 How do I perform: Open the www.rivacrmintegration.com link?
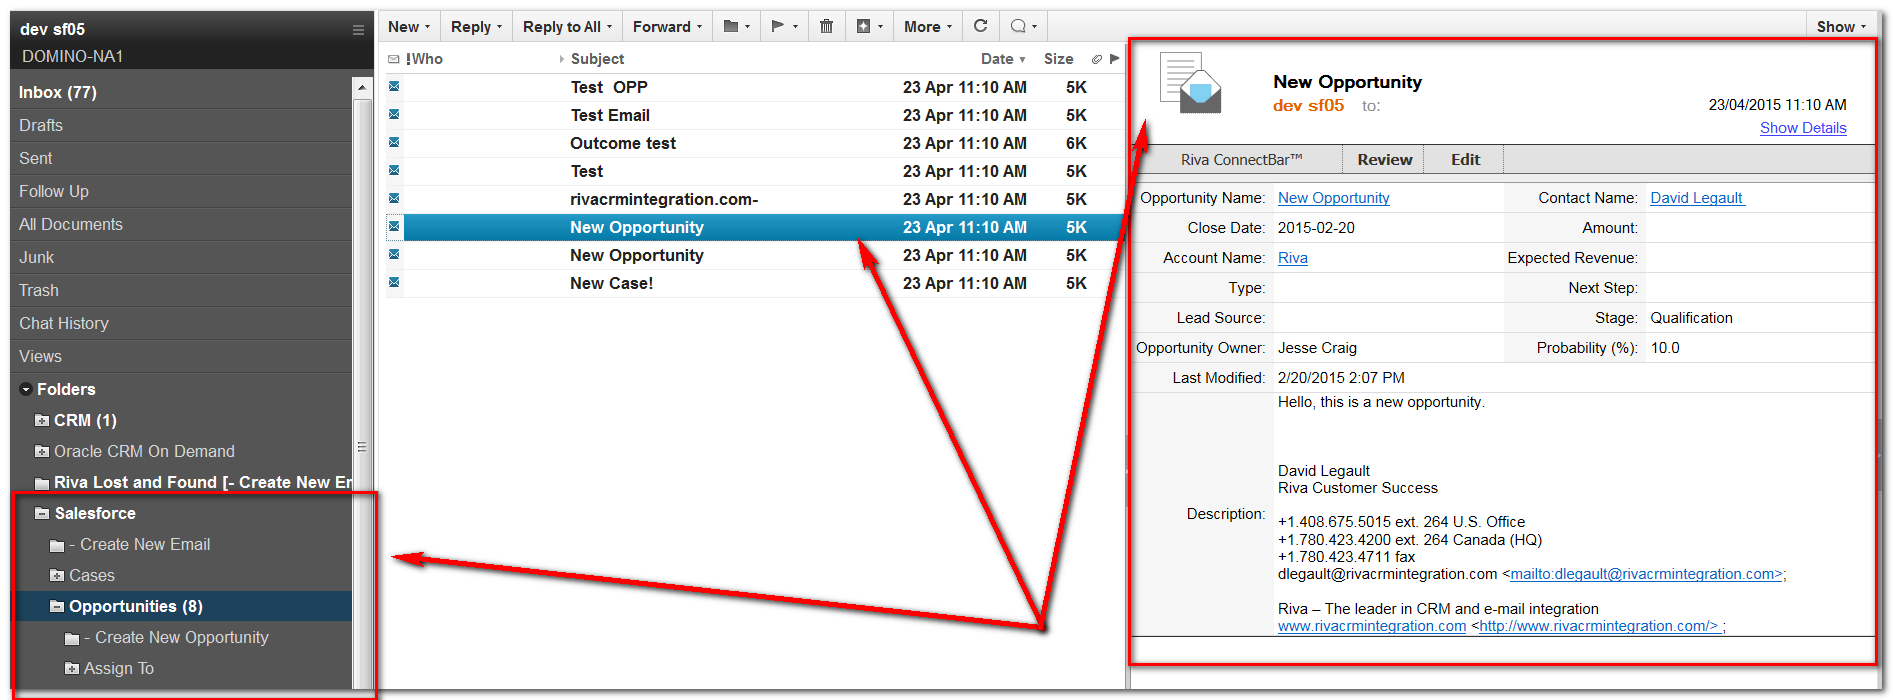[1372, 626]
